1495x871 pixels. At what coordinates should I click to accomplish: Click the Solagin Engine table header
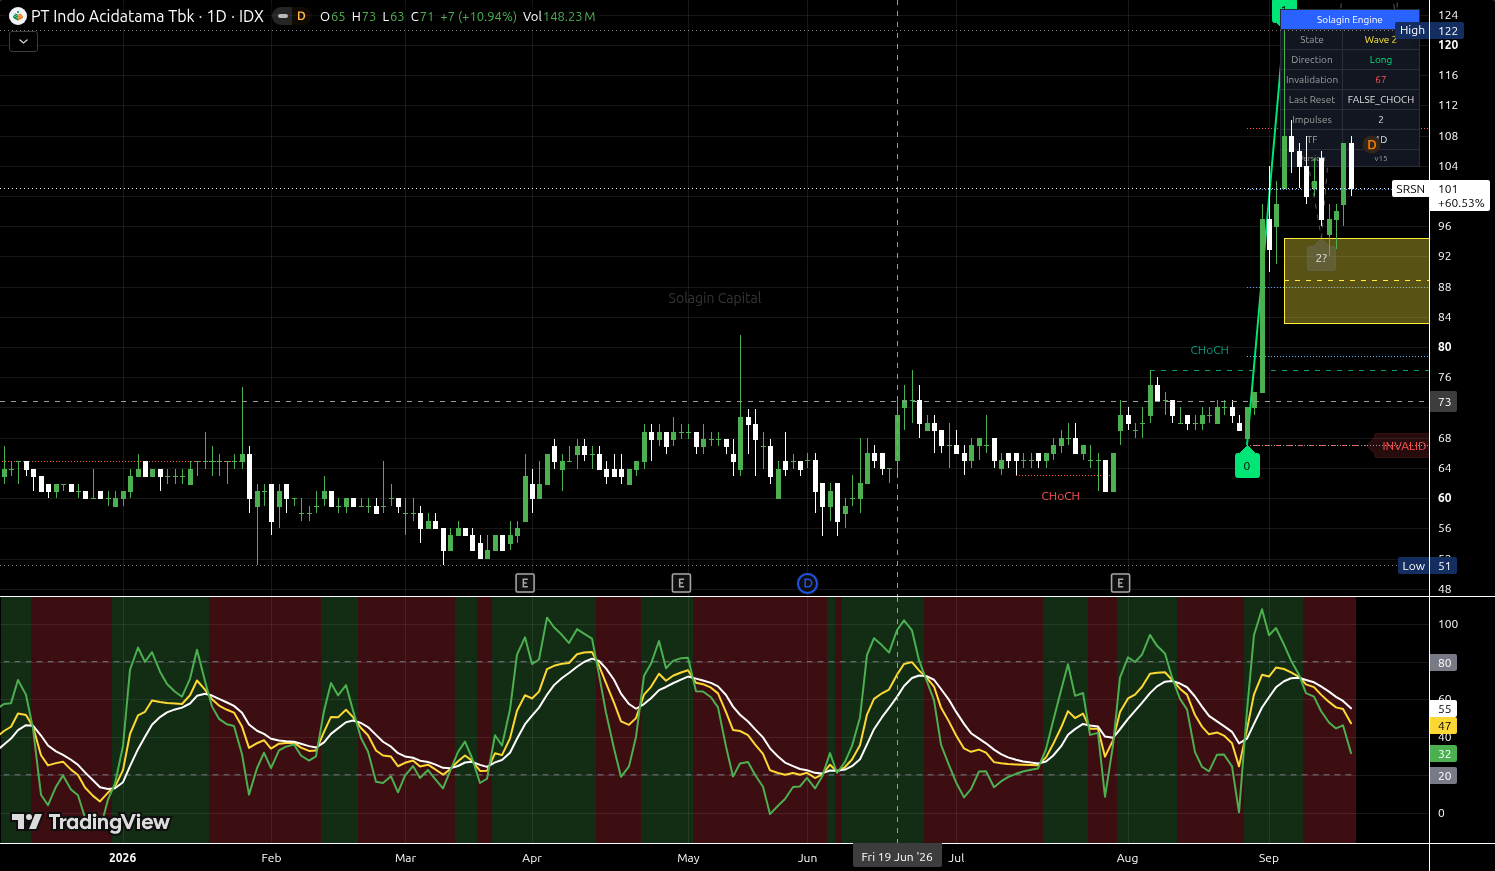(1350, 20)
